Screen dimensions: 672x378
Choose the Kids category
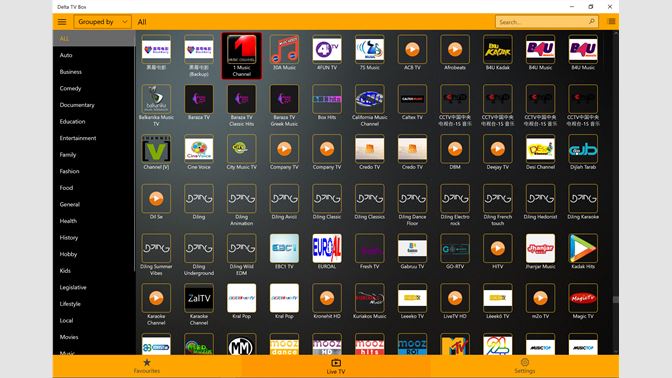(94, 271)
